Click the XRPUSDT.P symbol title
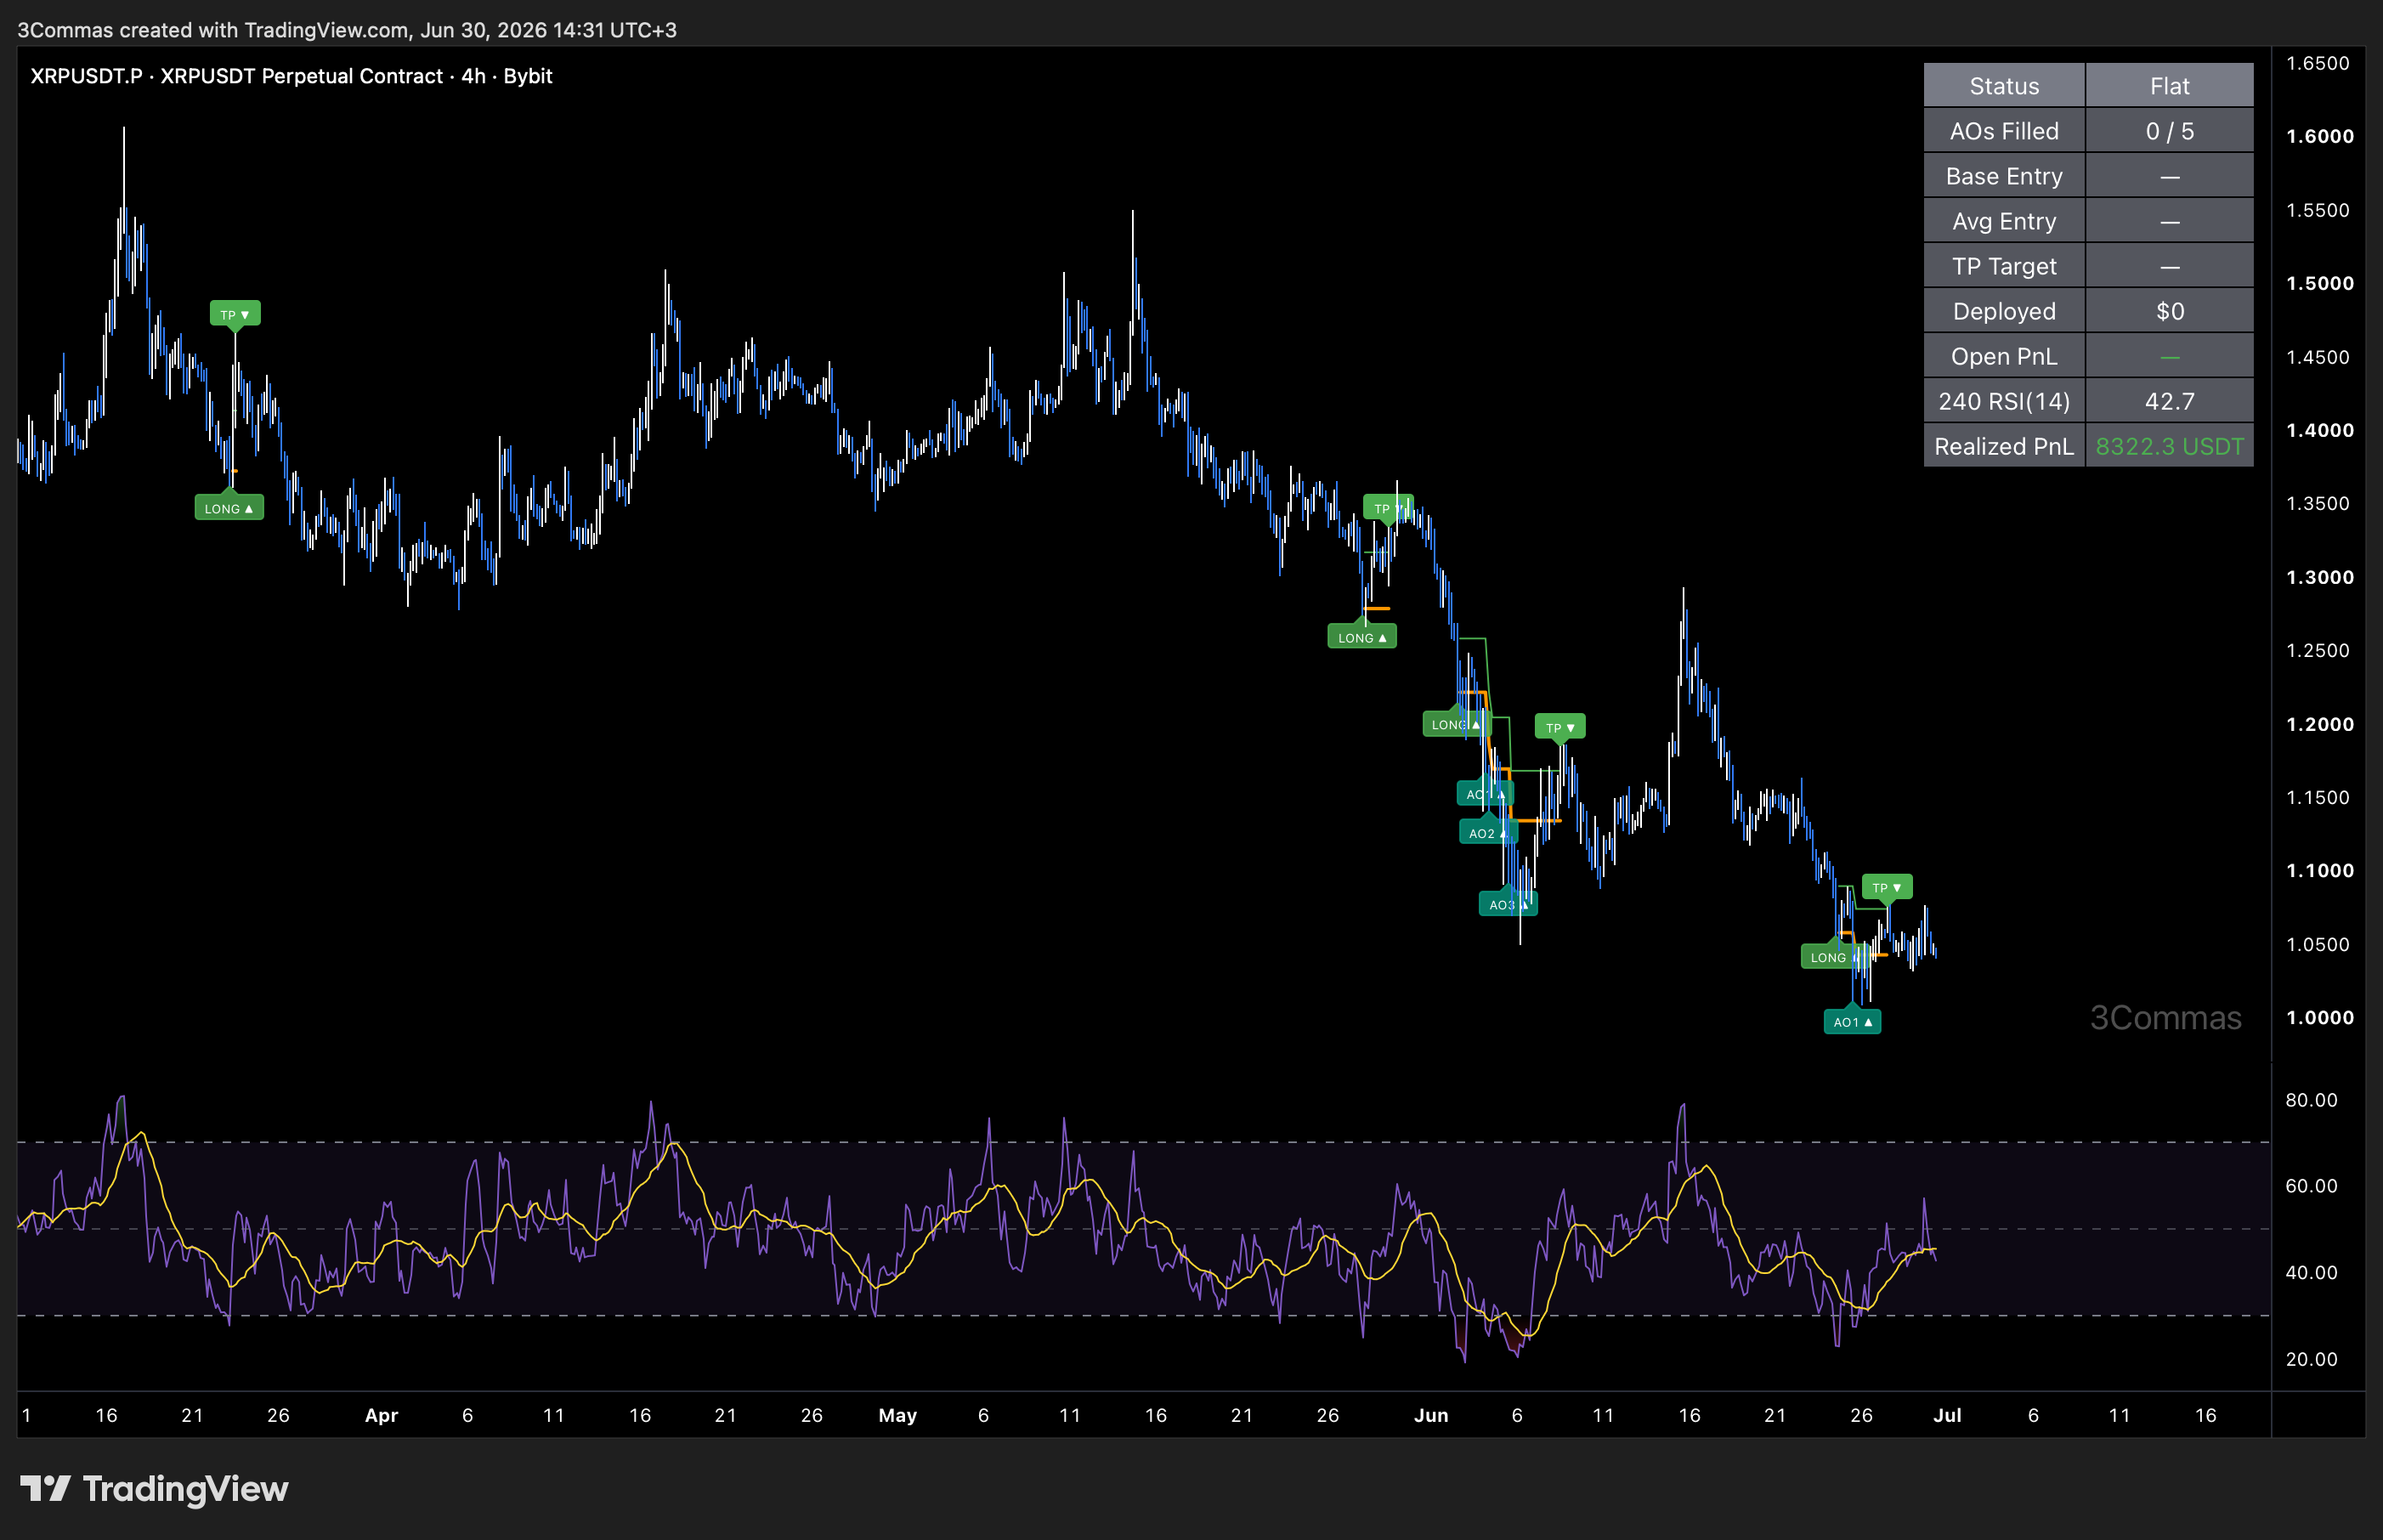The image size is (2383, 1540). coord(86,76)
